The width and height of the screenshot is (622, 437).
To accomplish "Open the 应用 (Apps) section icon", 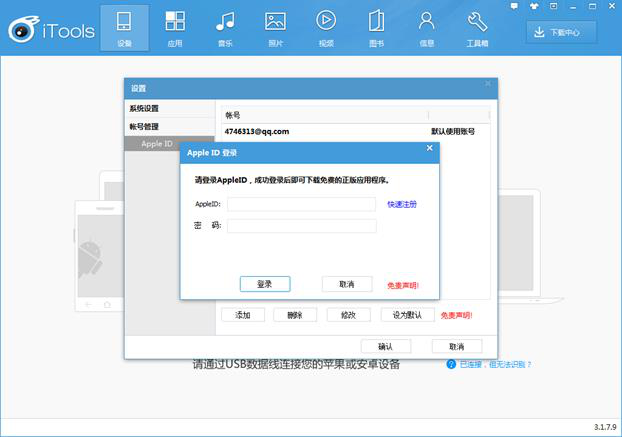I will [175, 21].
